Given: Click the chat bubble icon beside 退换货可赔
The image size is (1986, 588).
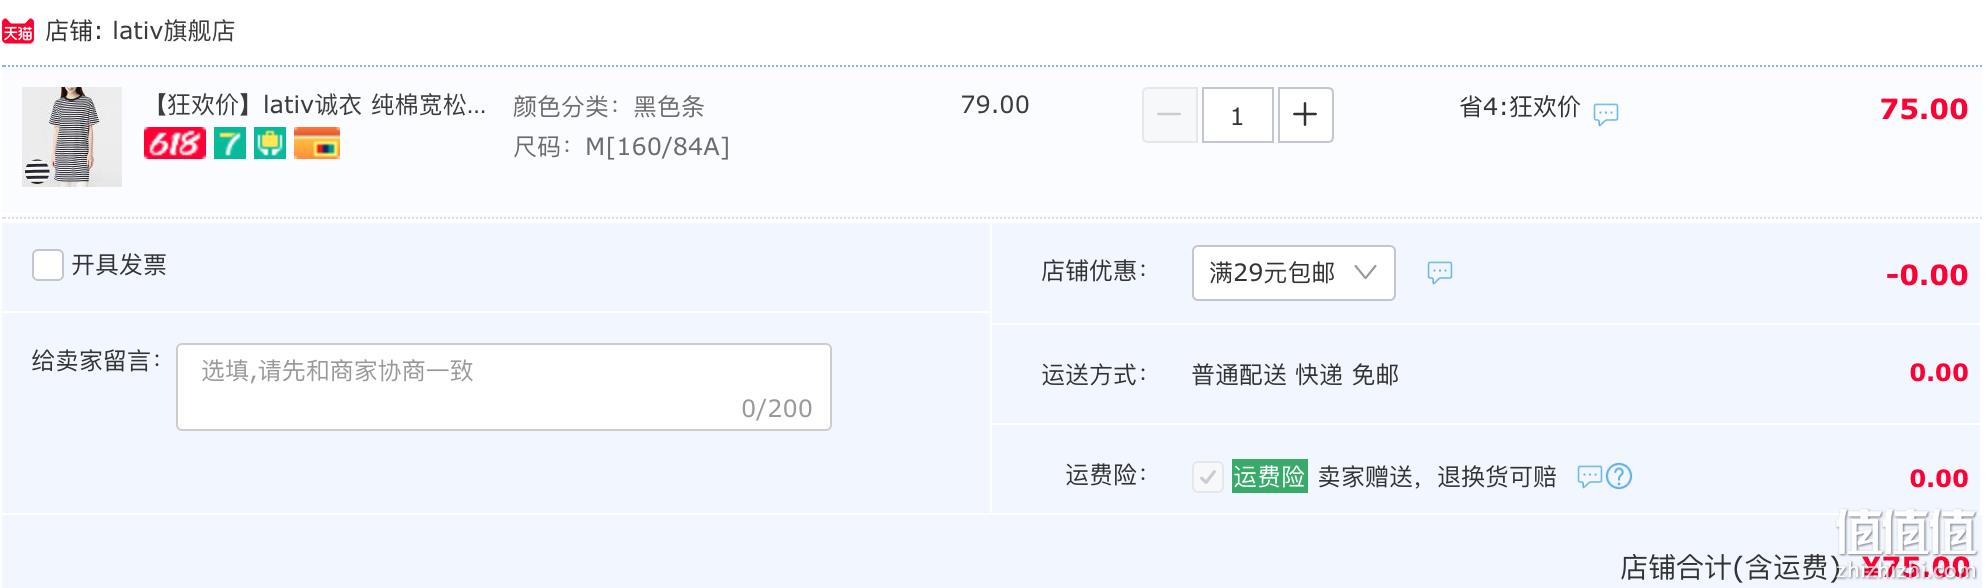Looking at the screenshot, I should tap(1590, 476).
